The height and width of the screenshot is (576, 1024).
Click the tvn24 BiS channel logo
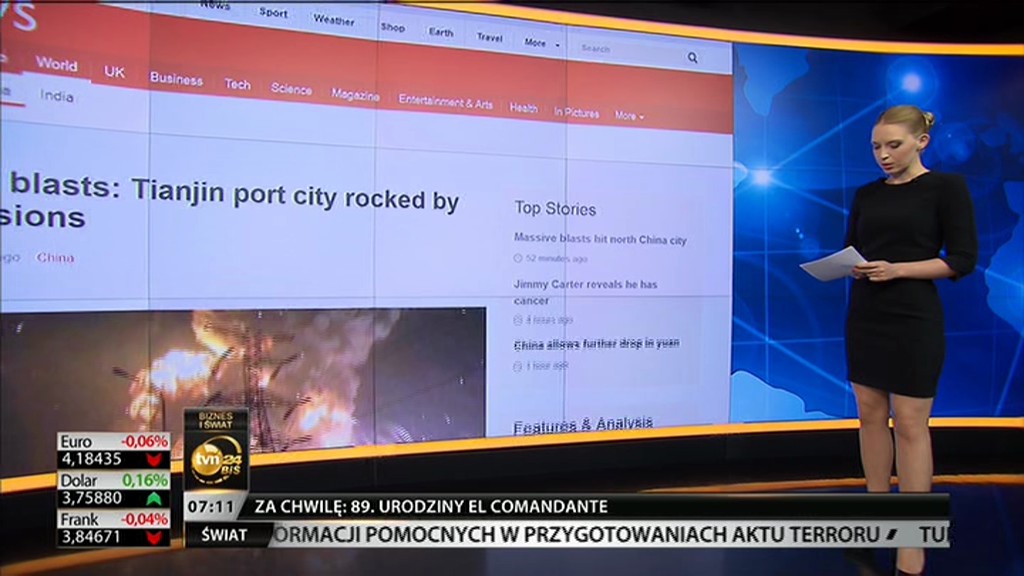click(x=216, y=460)
